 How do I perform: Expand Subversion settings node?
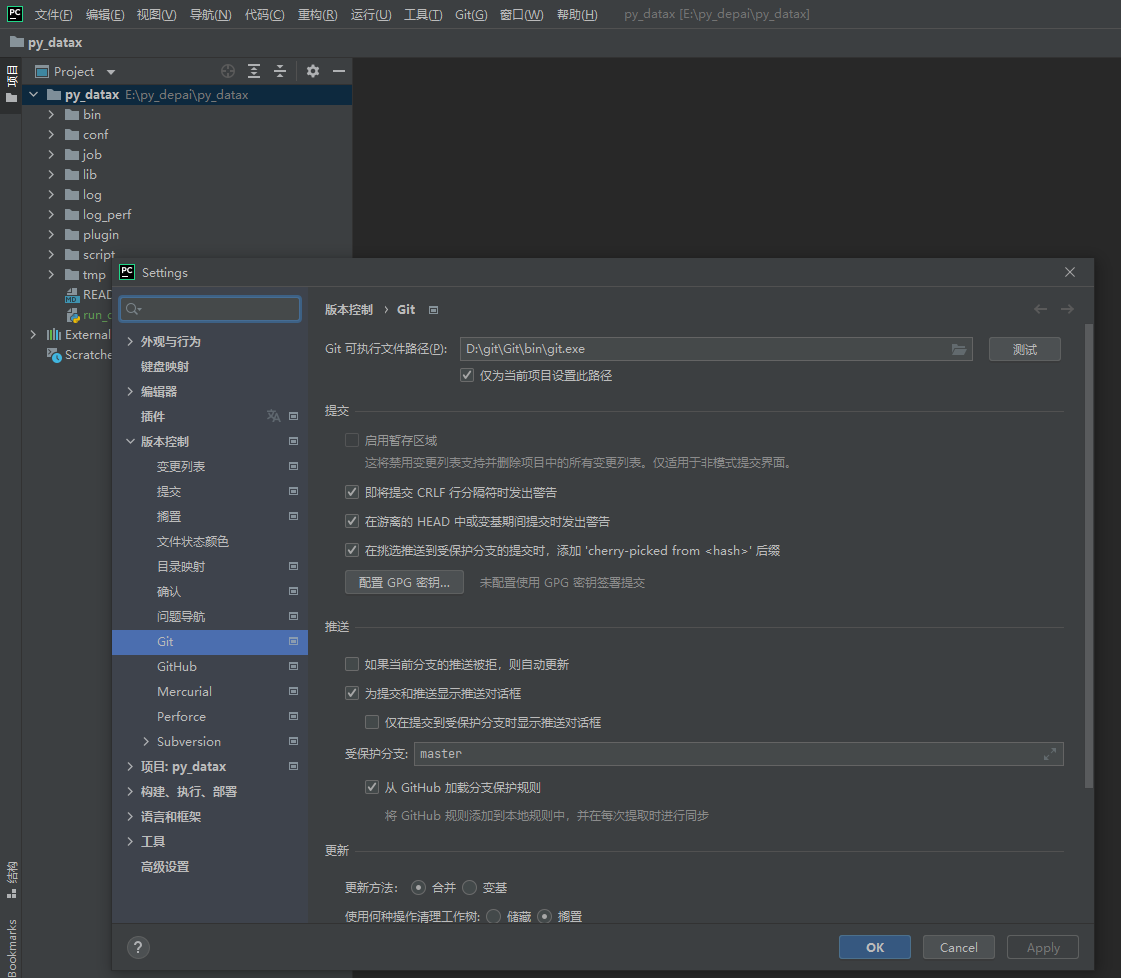coord(146,741)
